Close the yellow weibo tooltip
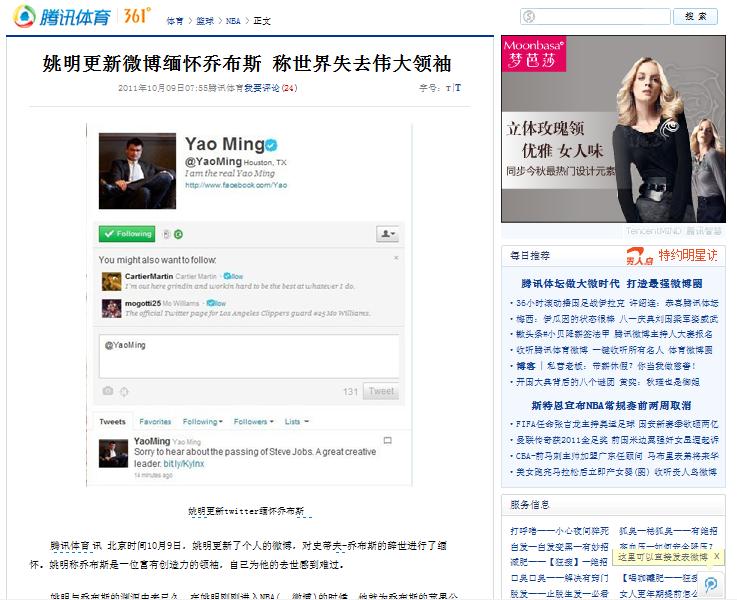 [716, 556]
